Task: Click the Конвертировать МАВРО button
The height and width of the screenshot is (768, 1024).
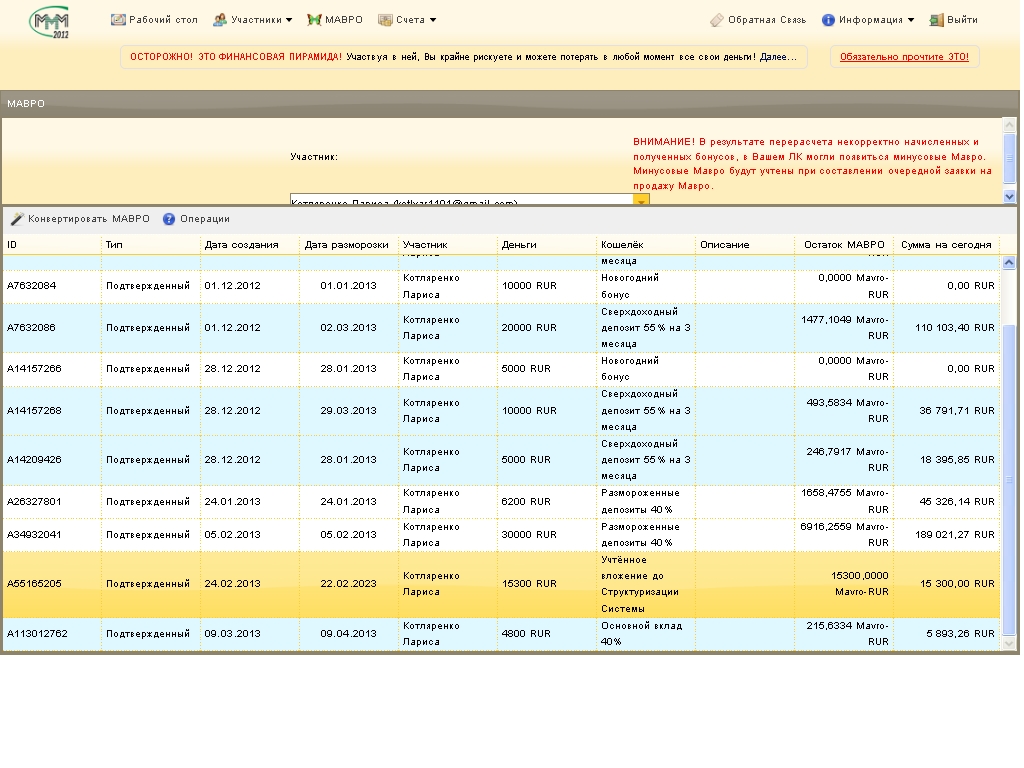Action: pos(80,219)
